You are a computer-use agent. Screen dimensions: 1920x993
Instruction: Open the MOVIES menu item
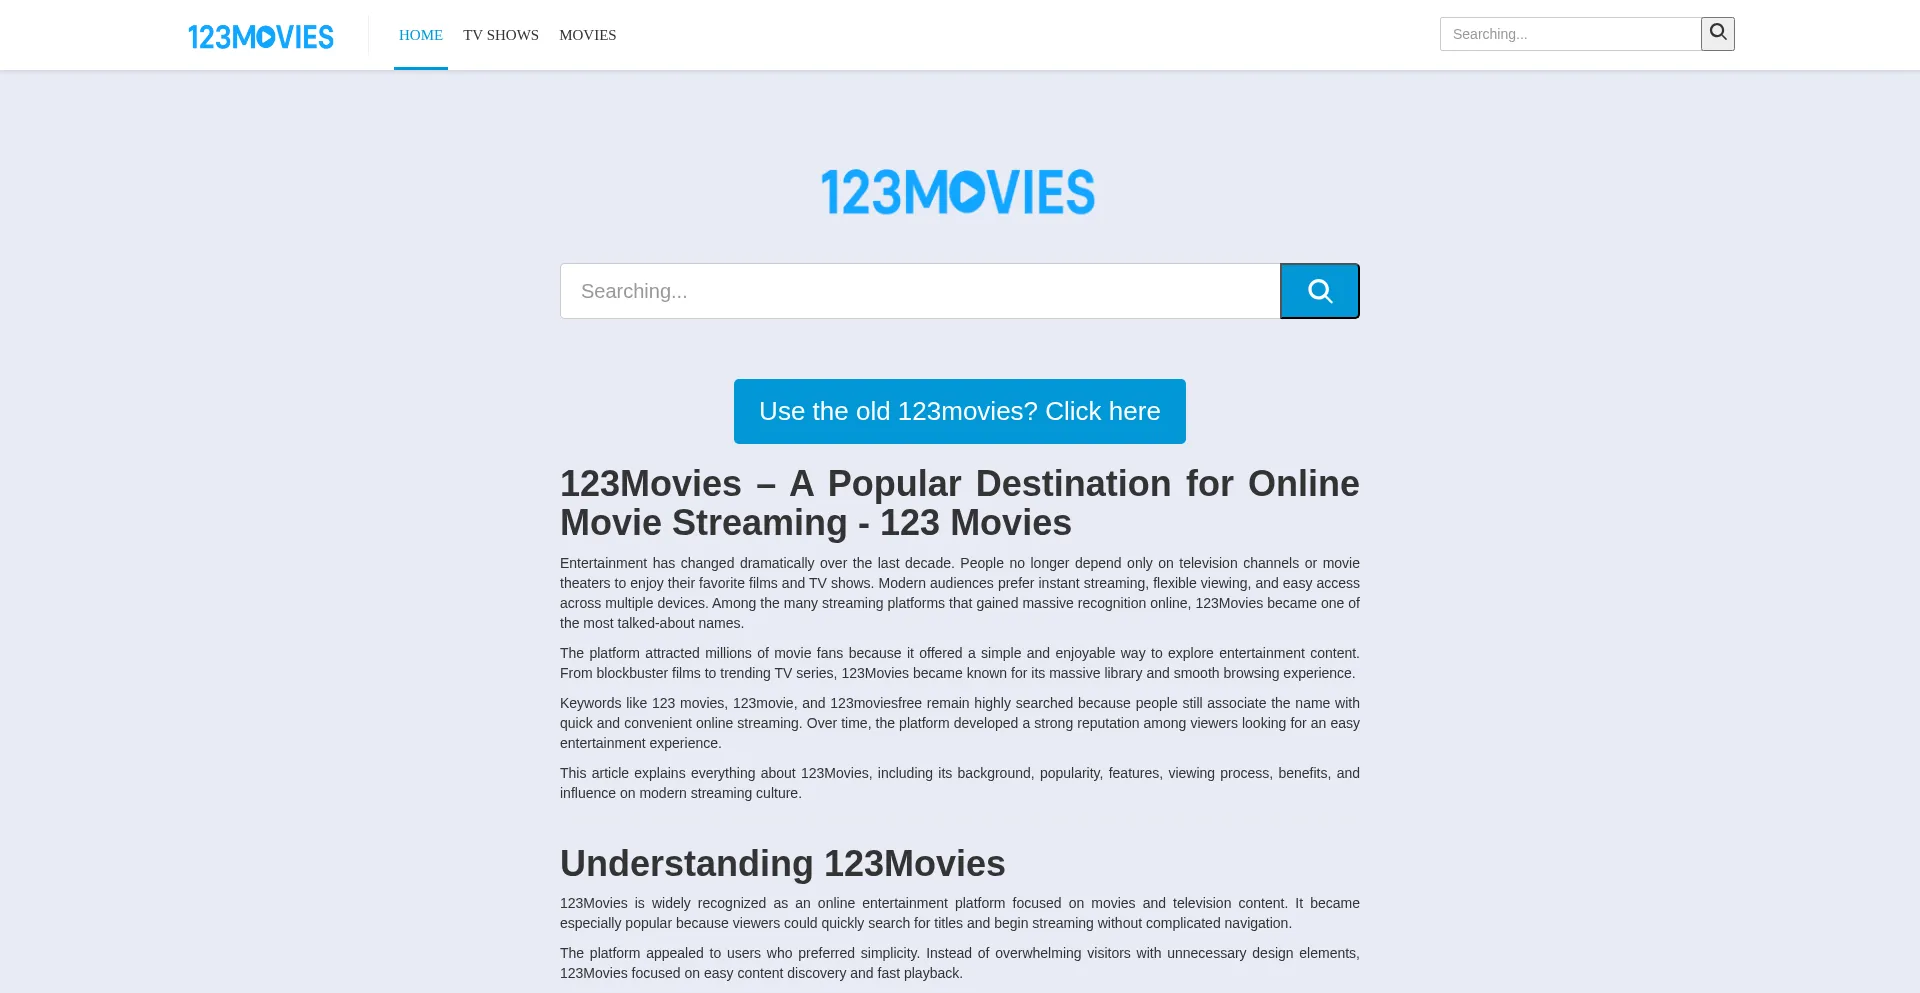tap(588, 35)
